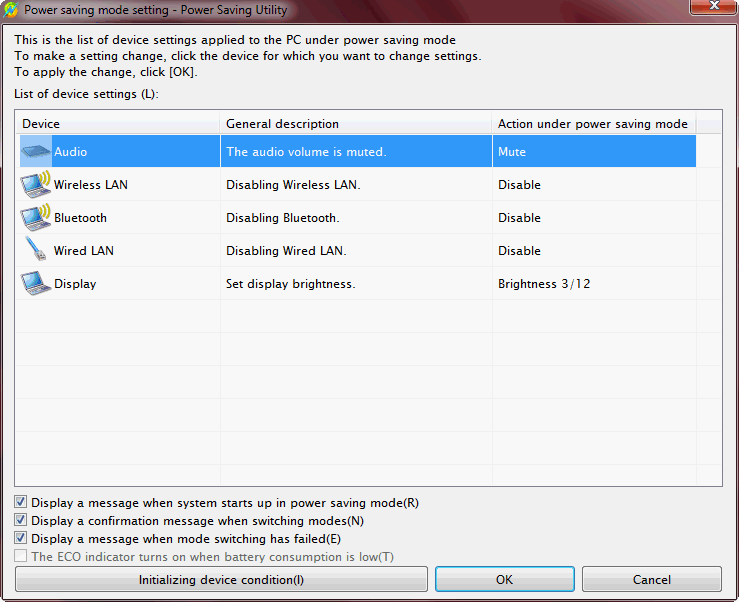Click the Device column header
The image size is (739, 602).
(x=118, y=124)
